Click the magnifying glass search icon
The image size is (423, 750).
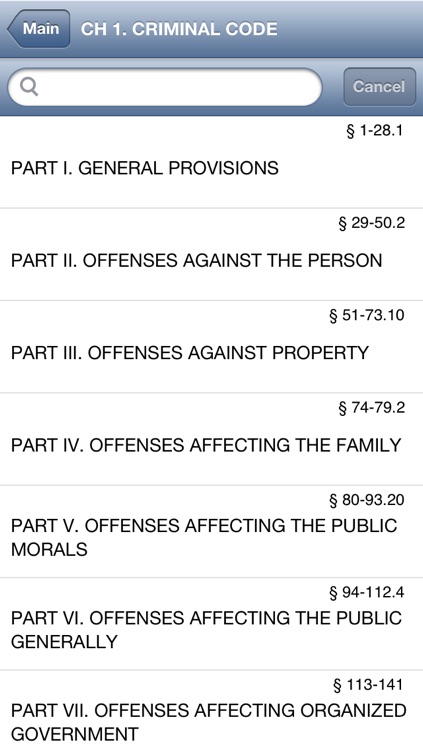coord(29,87)
